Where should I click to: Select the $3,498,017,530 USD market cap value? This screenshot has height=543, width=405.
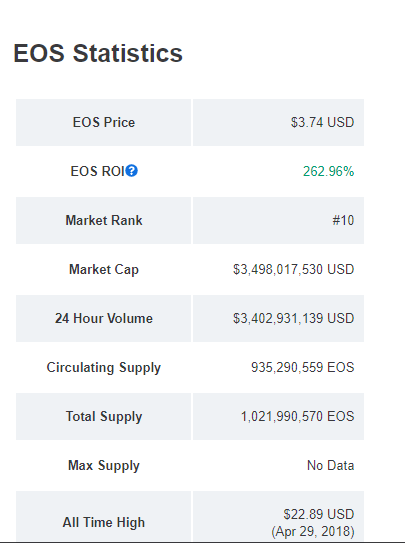(x=294, y=269)
